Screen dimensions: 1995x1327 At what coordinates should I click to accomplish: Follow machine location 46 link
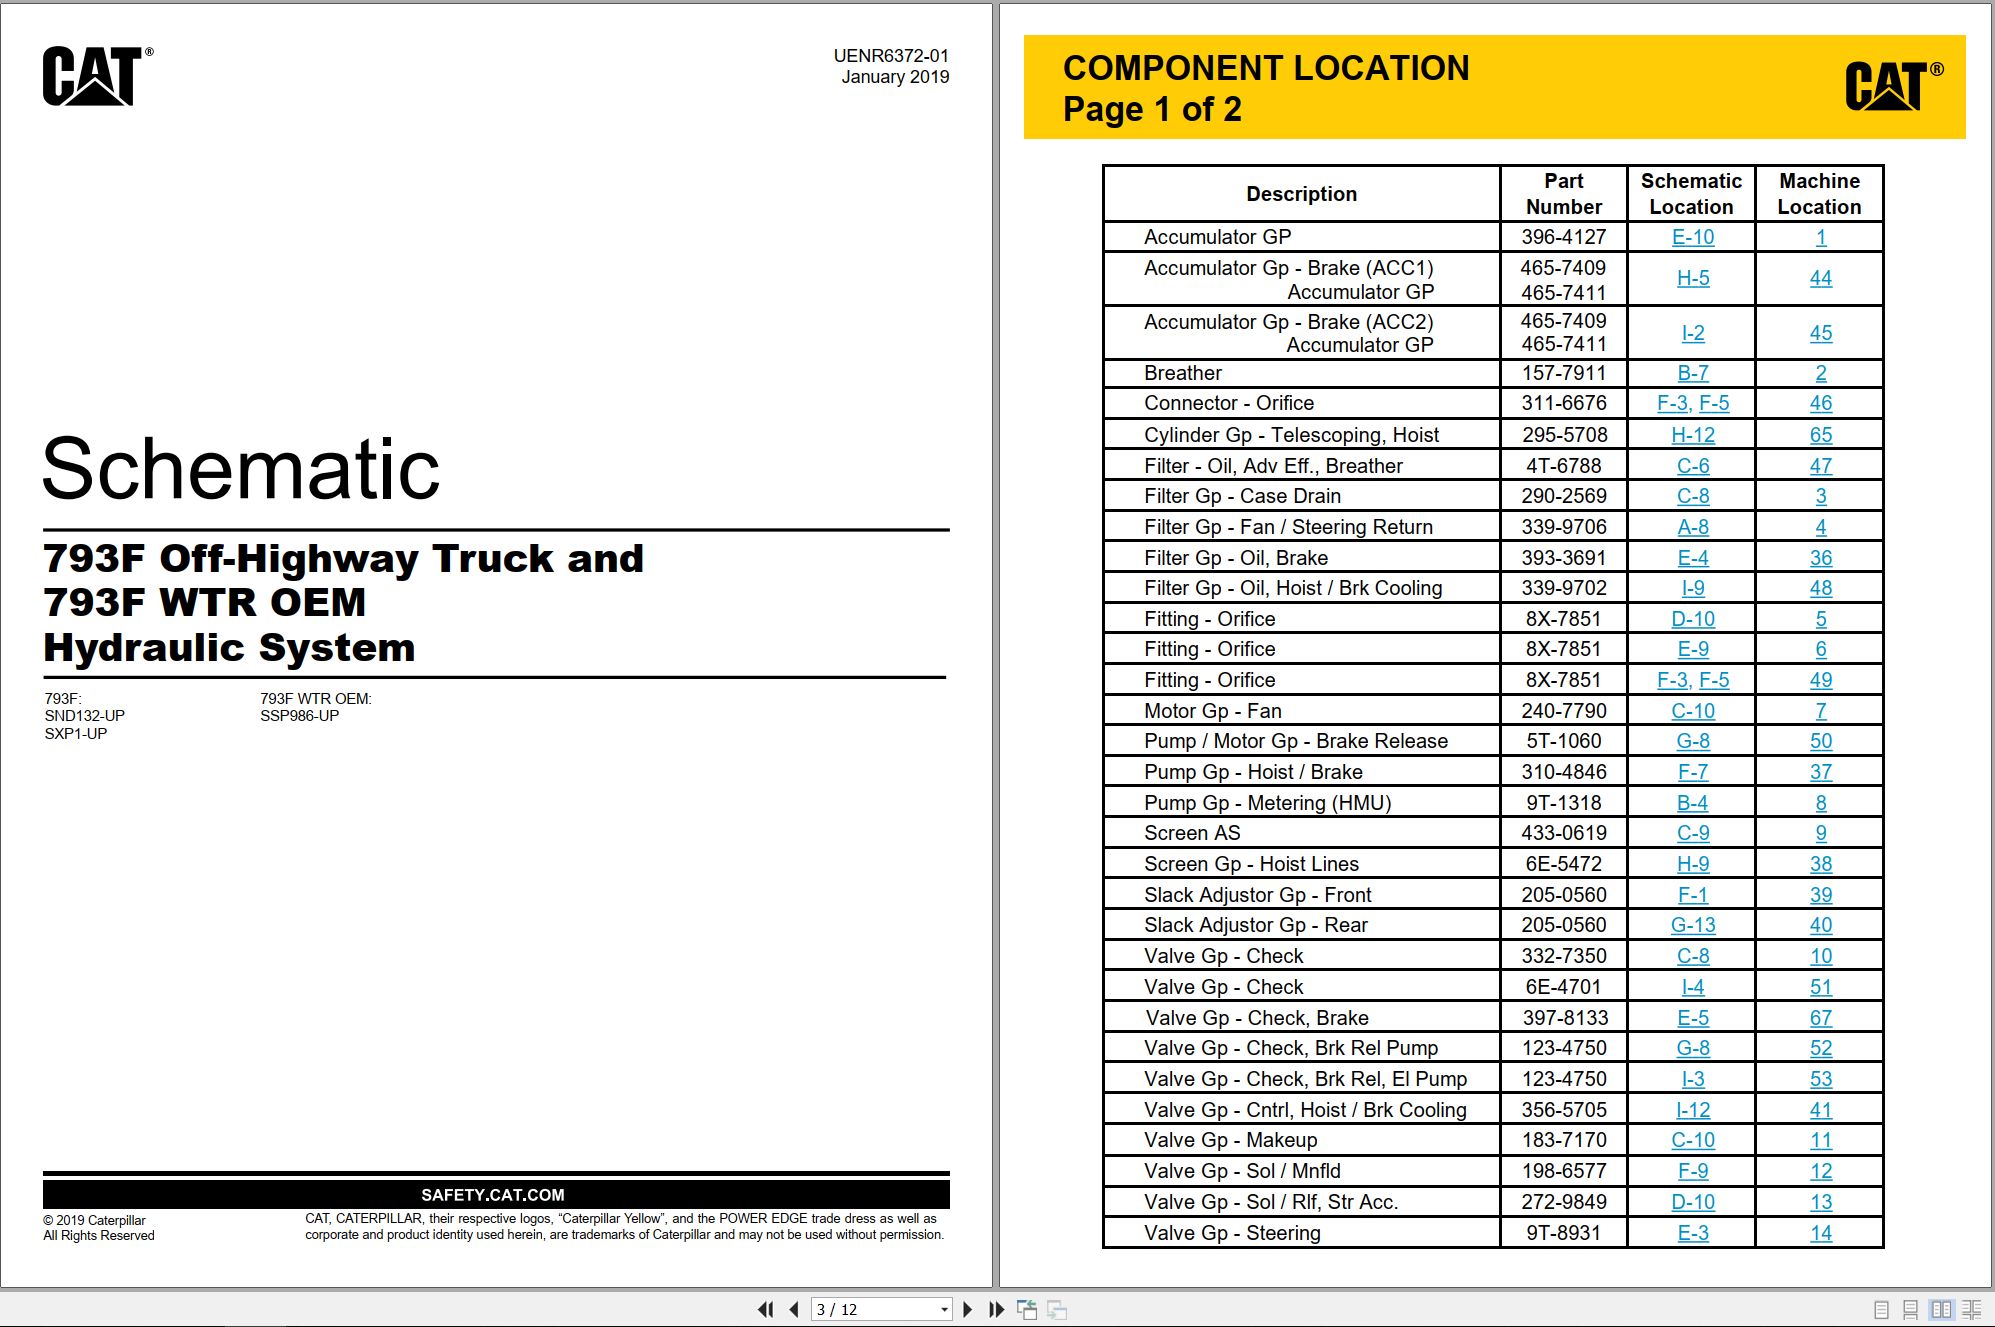click(1821, 403)
